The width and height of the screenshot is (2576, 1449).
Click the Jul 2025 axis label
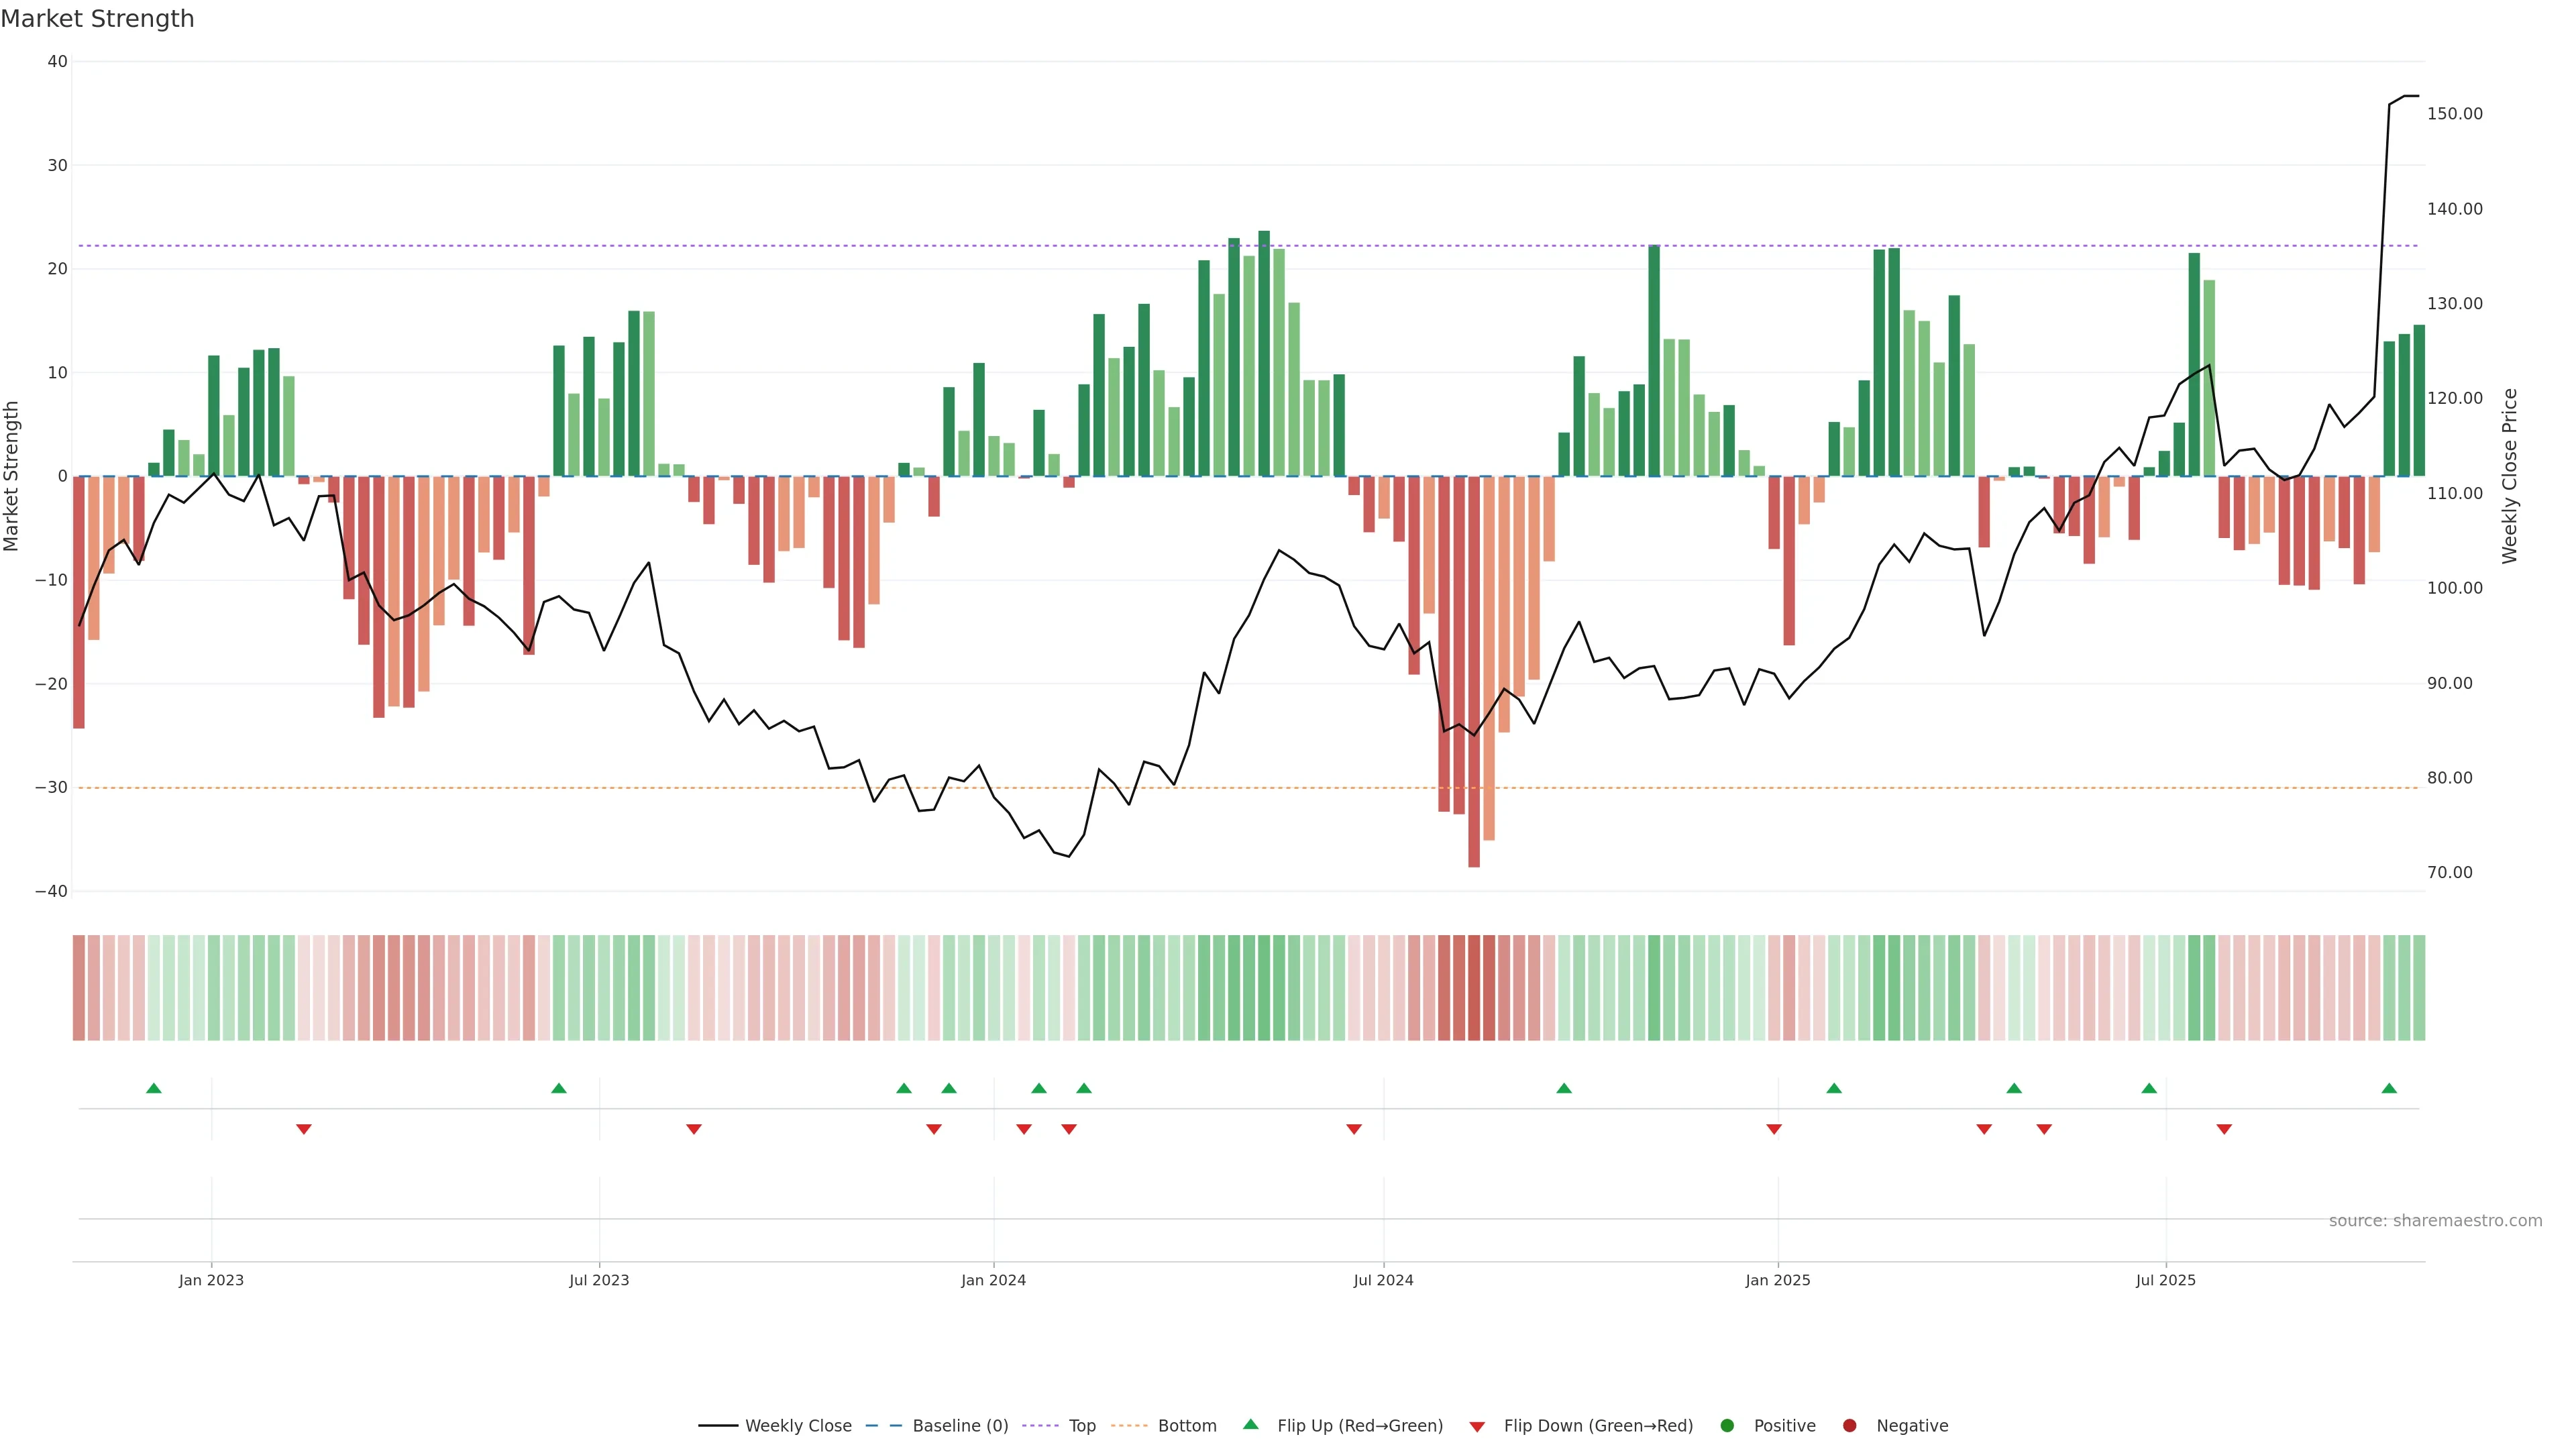(x=2165, y=1280)
